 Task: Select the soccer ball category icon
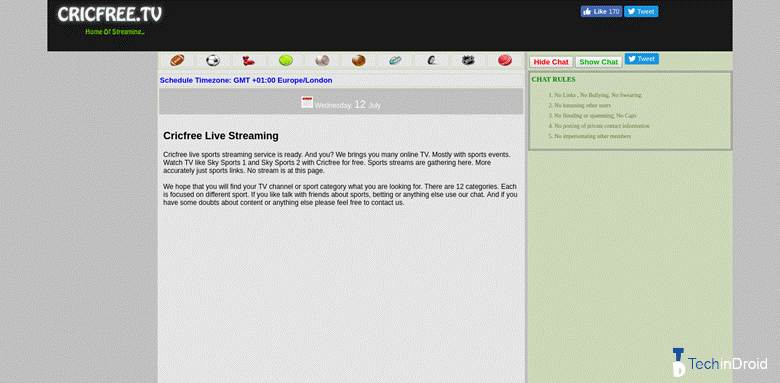pyautogui.click(x=213, y=61)
